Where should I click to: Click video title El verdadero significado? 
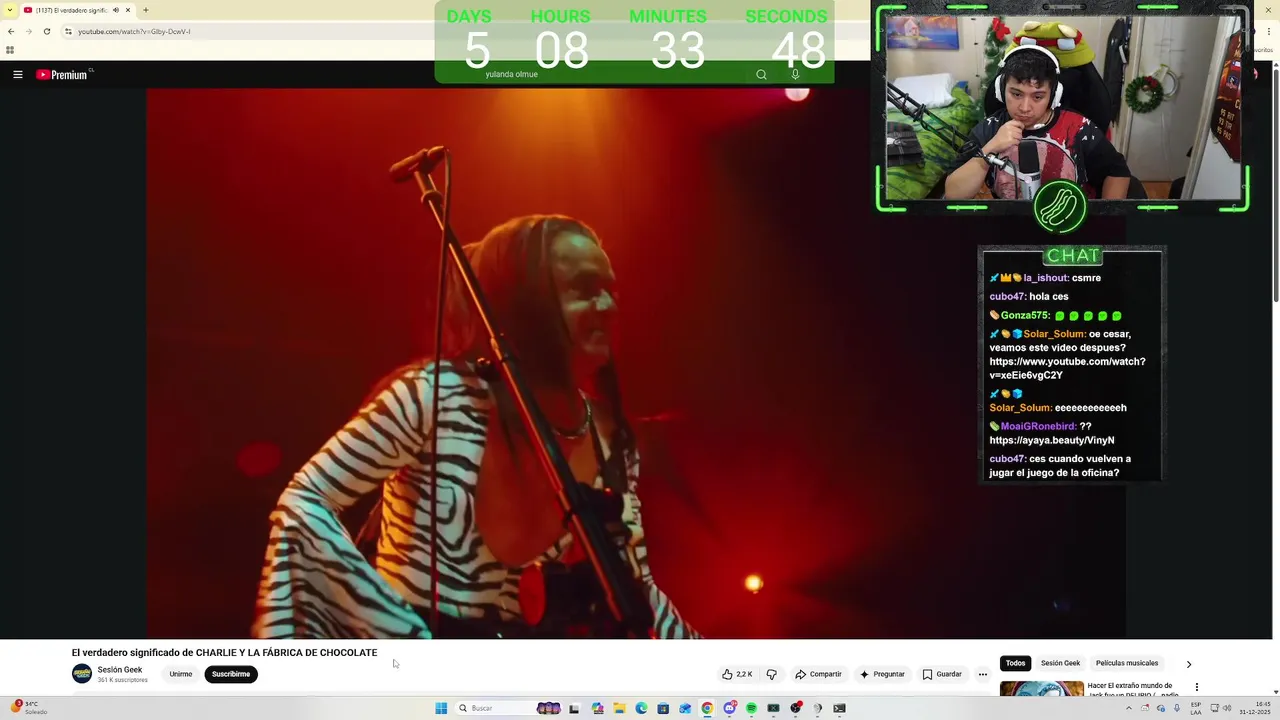tap(224, 652)
